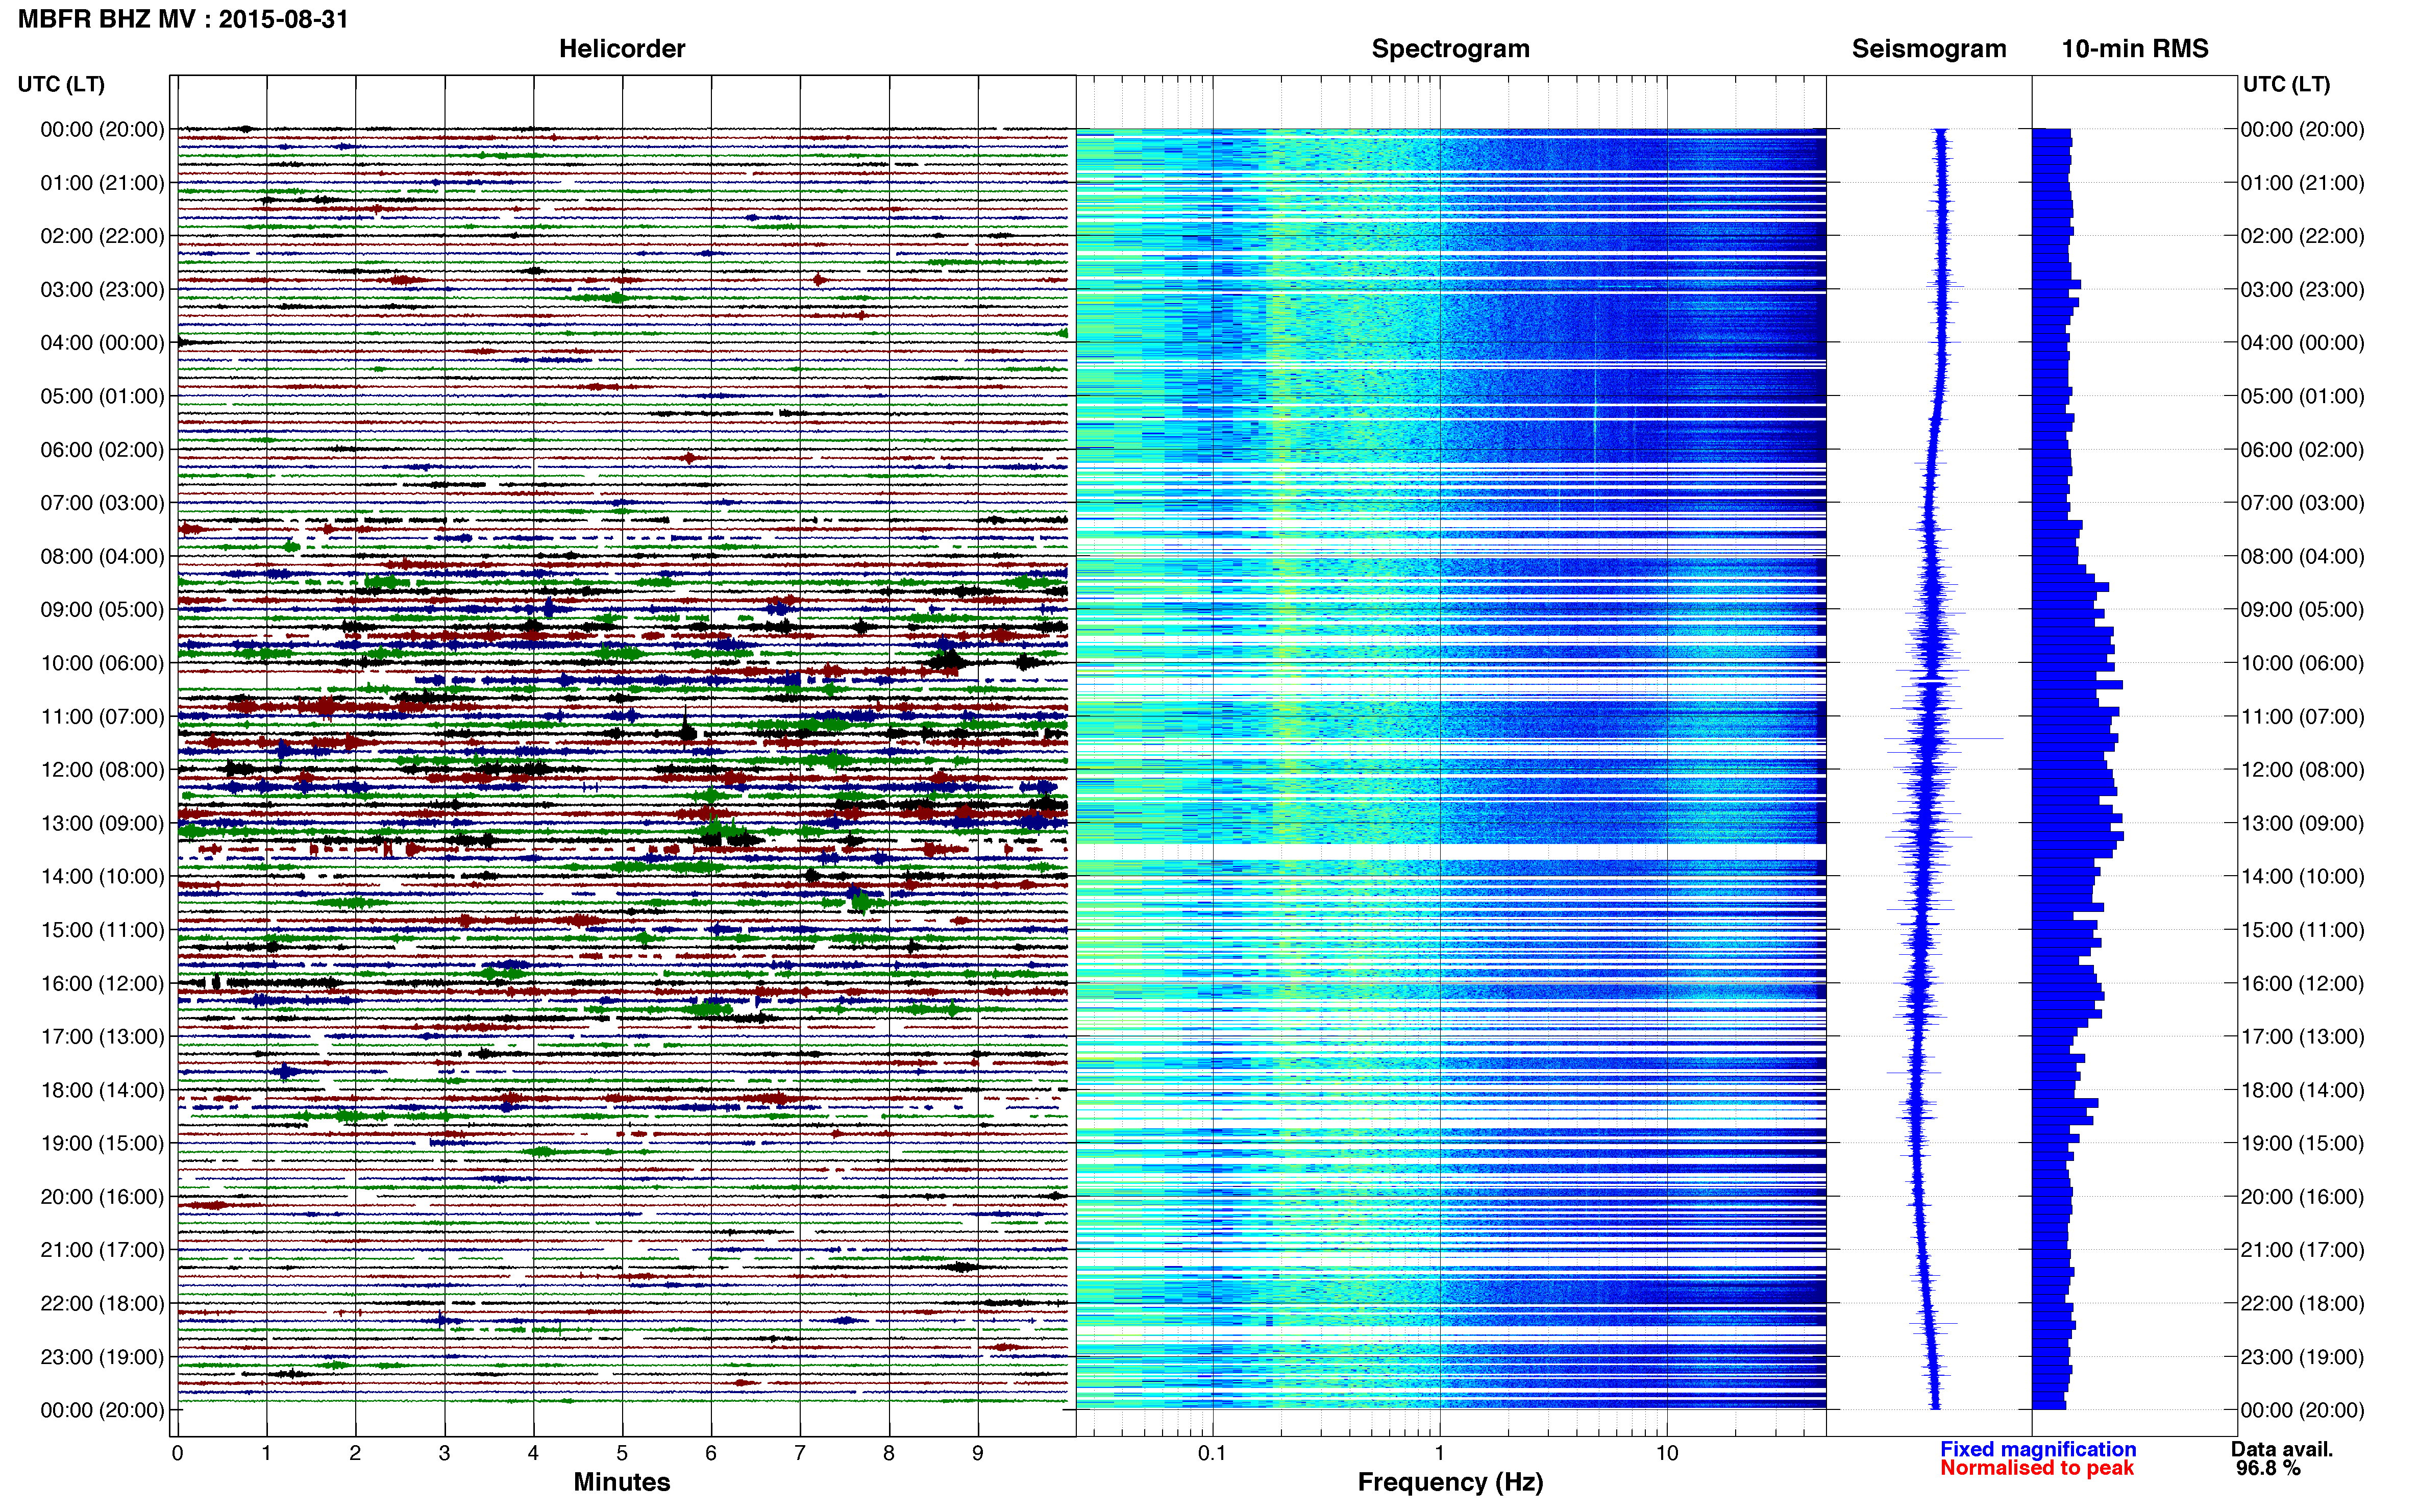Select the 'Minutes' x-axis label

tap(622, 1482)
